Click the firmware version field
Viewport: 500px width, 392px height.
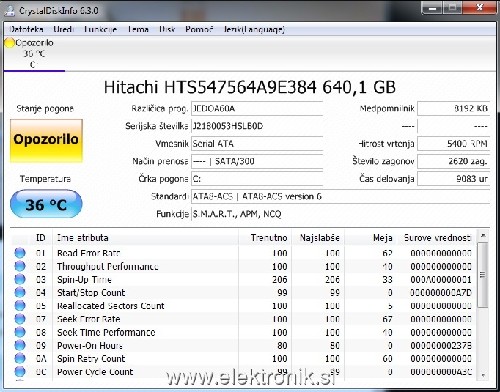coord(257,109)
